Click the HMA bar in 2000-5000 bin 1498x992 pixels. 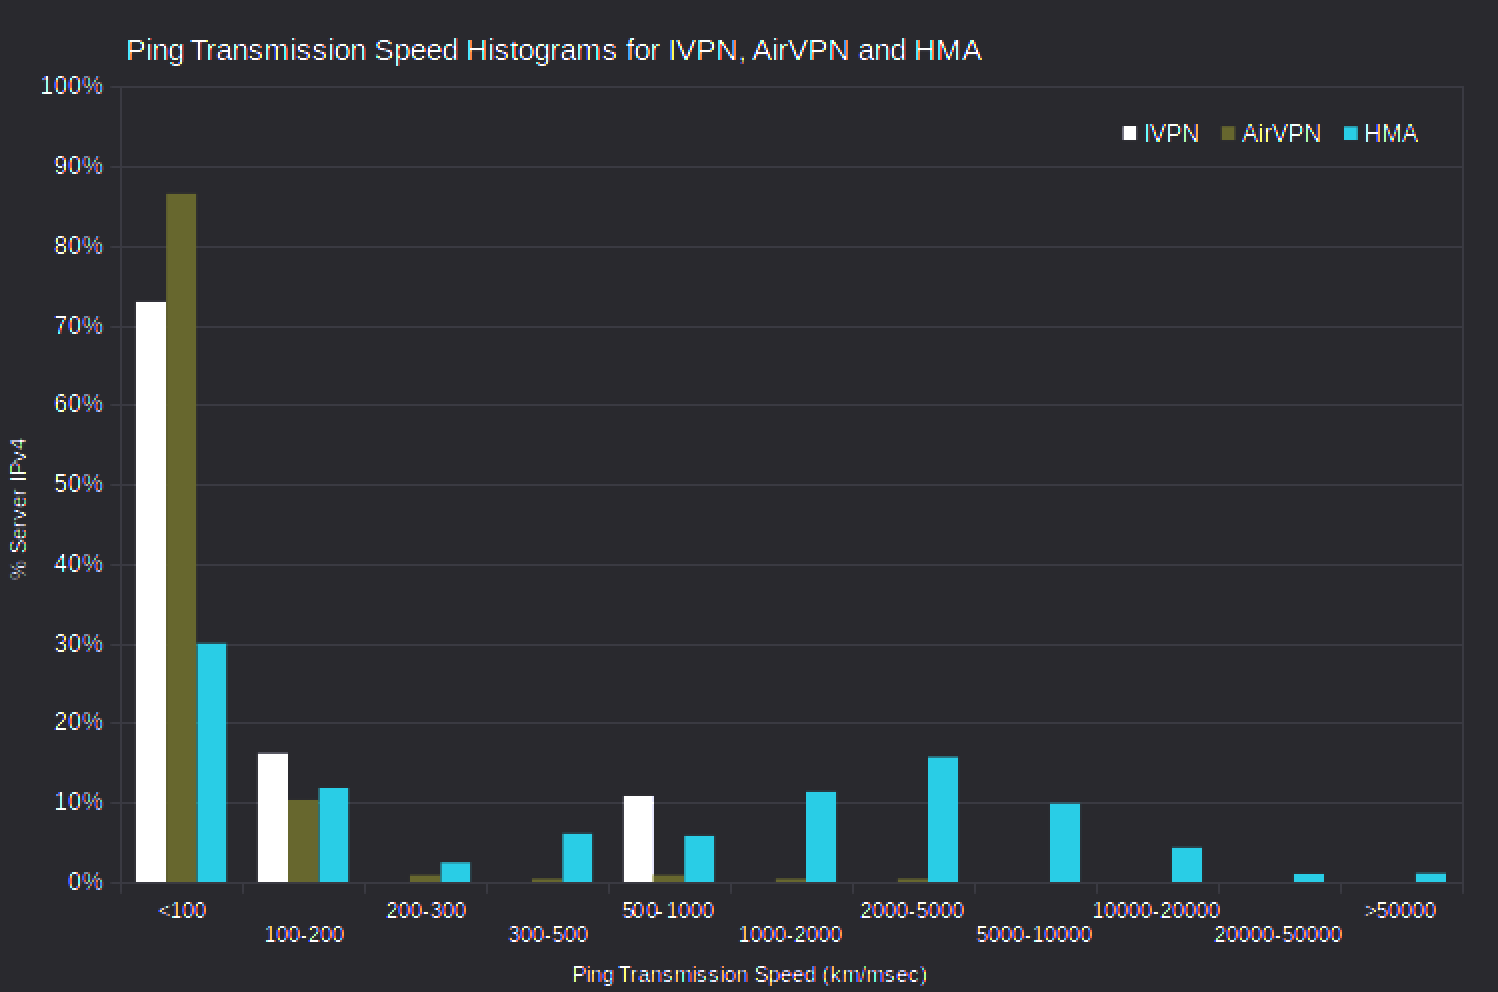tap(943, 820)
